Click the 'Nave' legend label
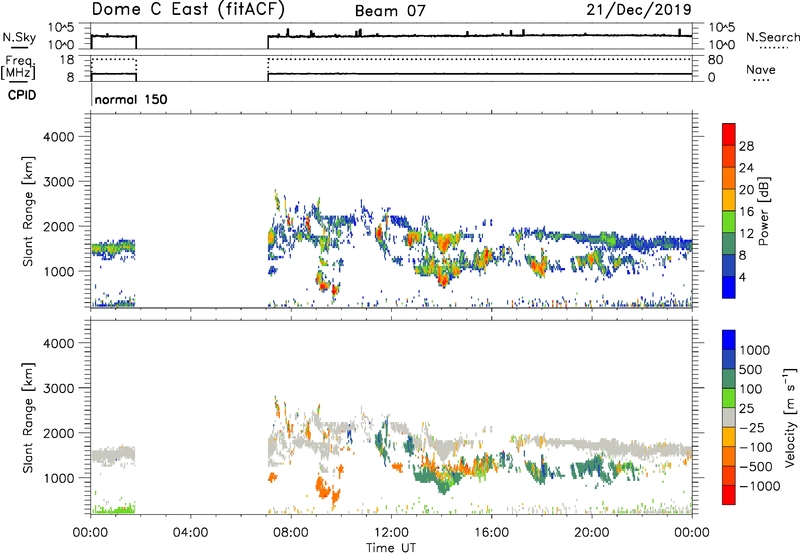 pos(761,69)
